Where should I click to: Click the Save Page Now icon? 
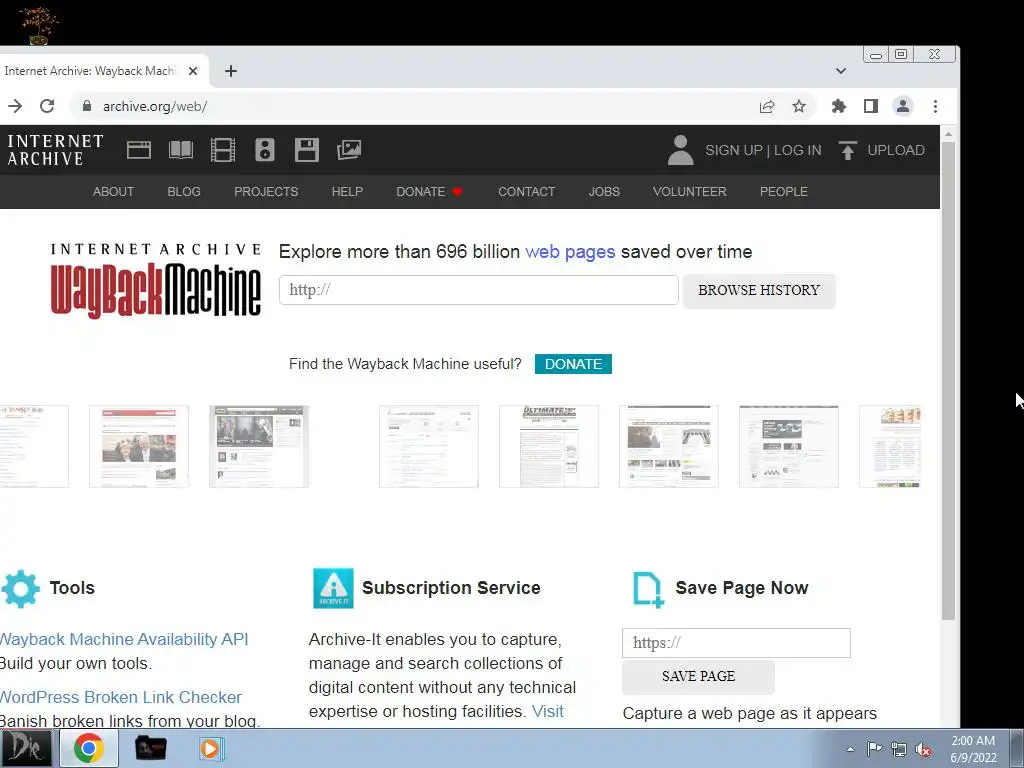click(648, 589)
